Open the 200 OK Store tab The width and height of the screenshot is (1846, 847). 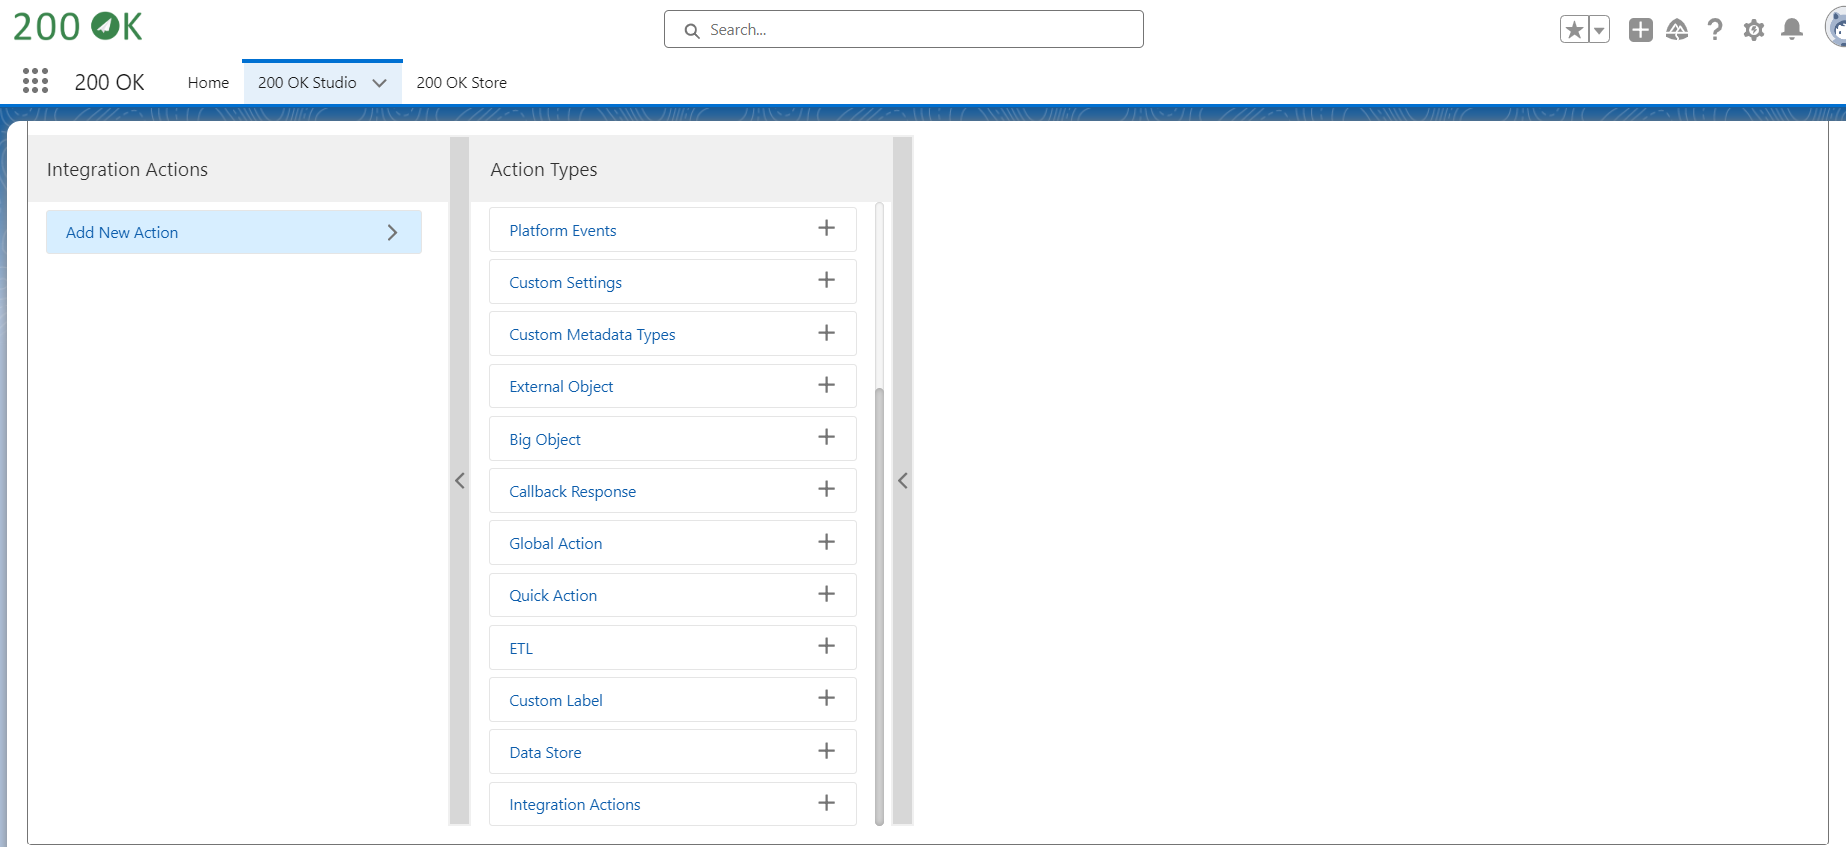point(461,83)
